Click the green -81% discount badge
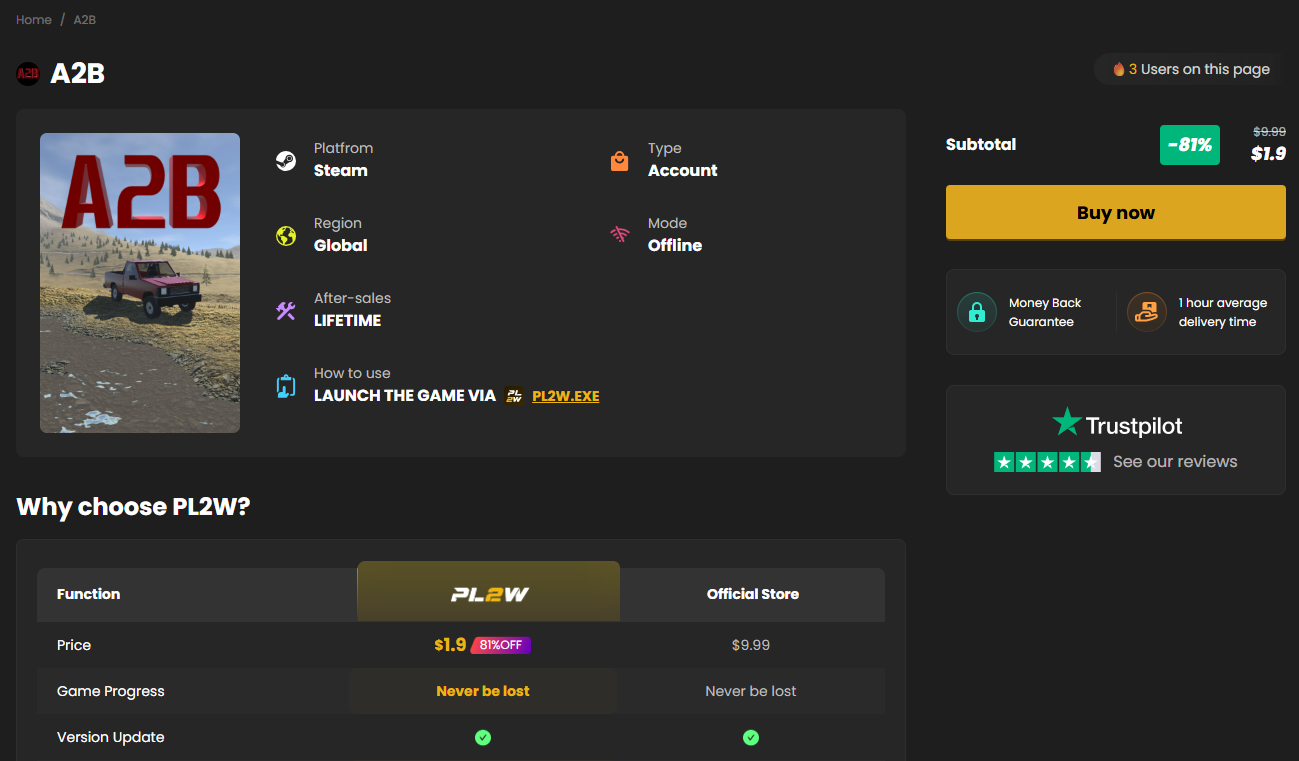This screenshot has width=1299, height=761. (x=1190, y=145)
